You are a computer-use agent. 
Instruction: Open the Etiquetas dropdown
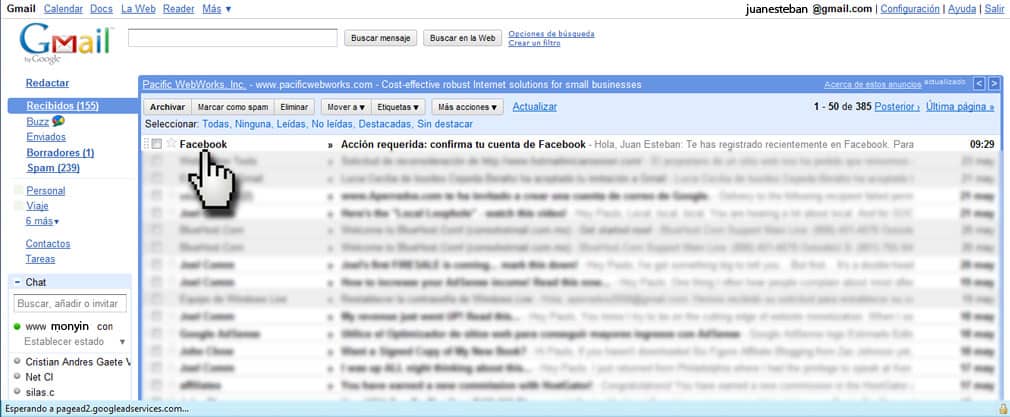(398, 107)
